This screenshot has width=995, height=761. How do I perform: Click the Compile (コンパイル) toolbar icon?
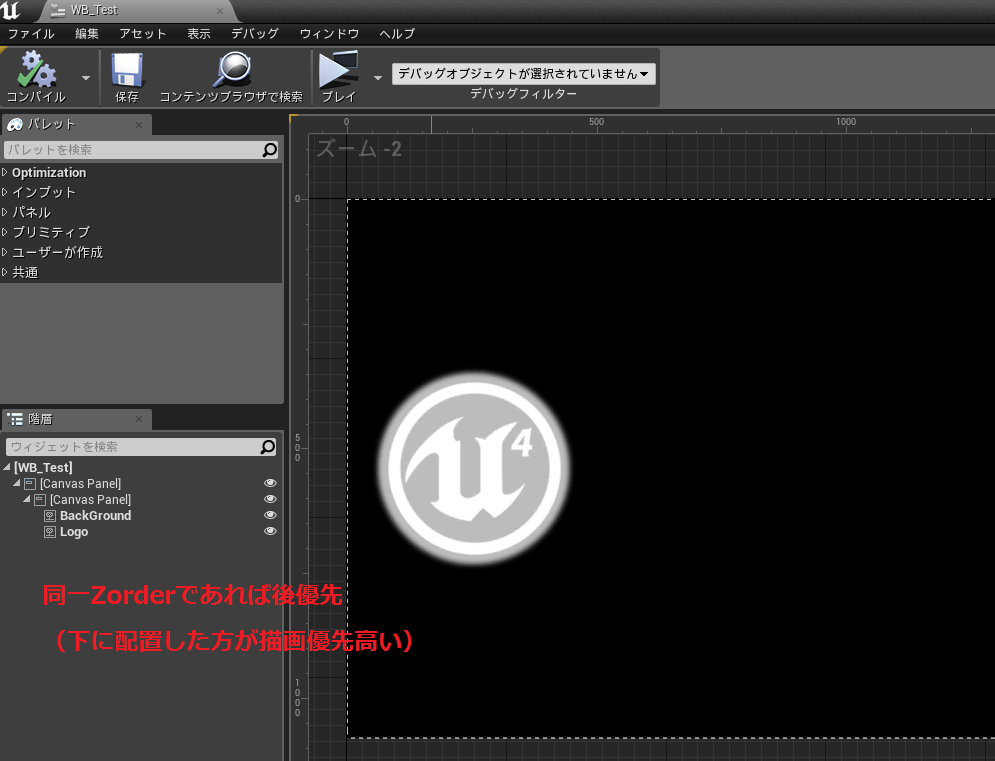pyautogui.click(x=36, y=70)
